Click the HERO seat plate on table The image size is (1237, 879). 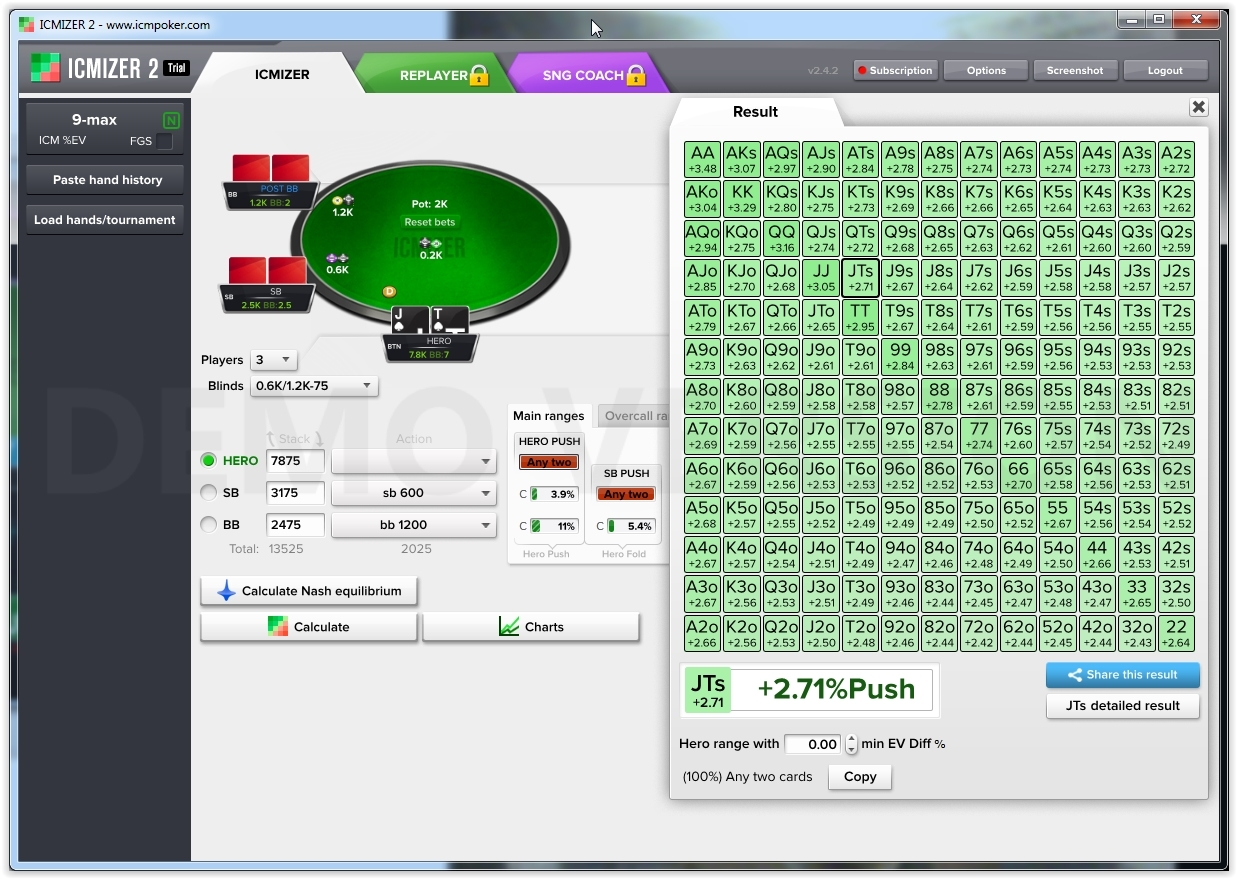(431, 348)
